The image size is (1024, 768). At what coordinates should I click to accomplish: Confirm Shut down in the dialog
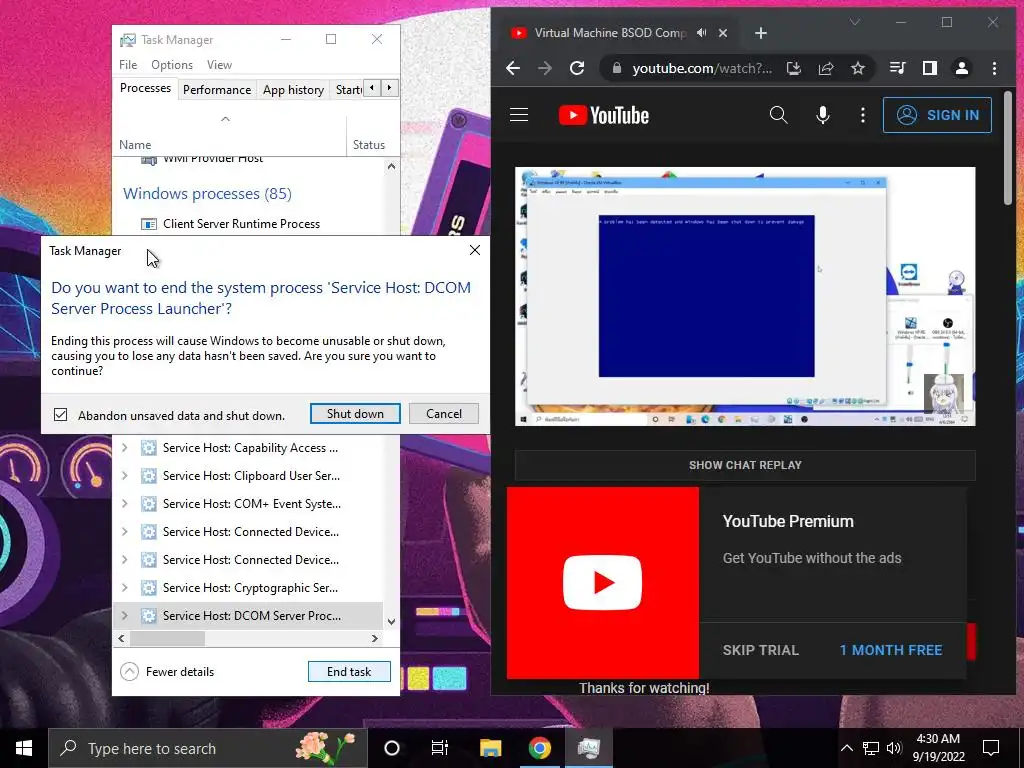point(355,413)
